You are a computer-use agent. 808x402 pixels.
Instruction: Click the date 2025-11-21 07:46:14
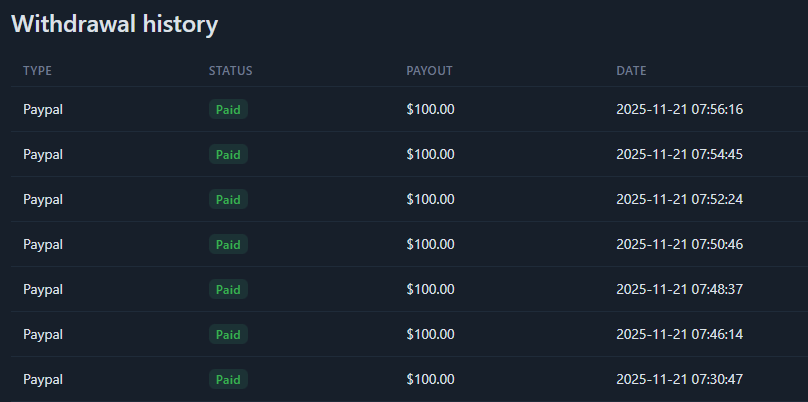tap(679, 334)
